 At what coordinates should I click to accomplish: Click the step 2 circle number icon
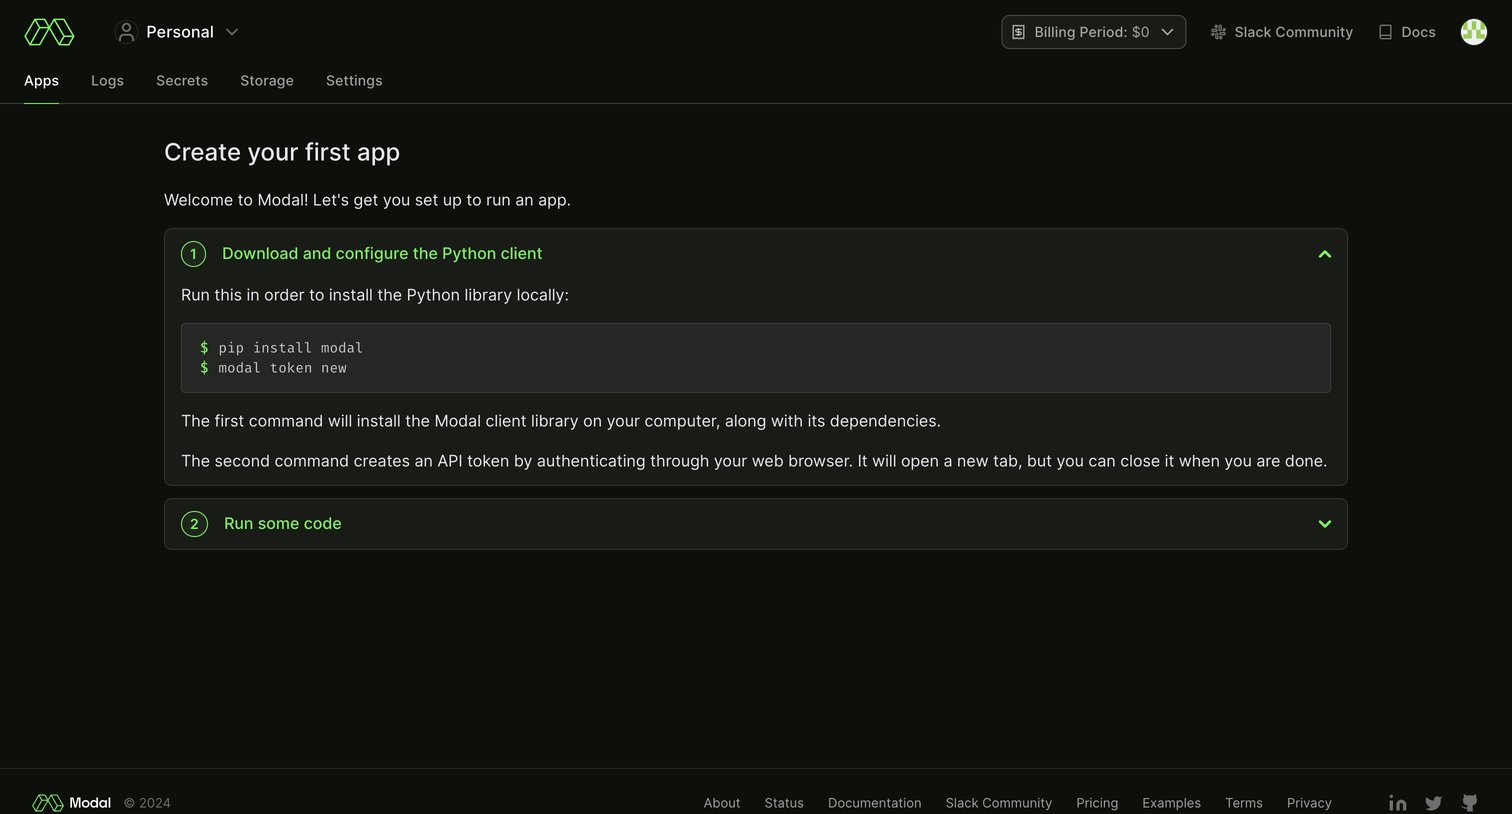[x=194, y=524]
